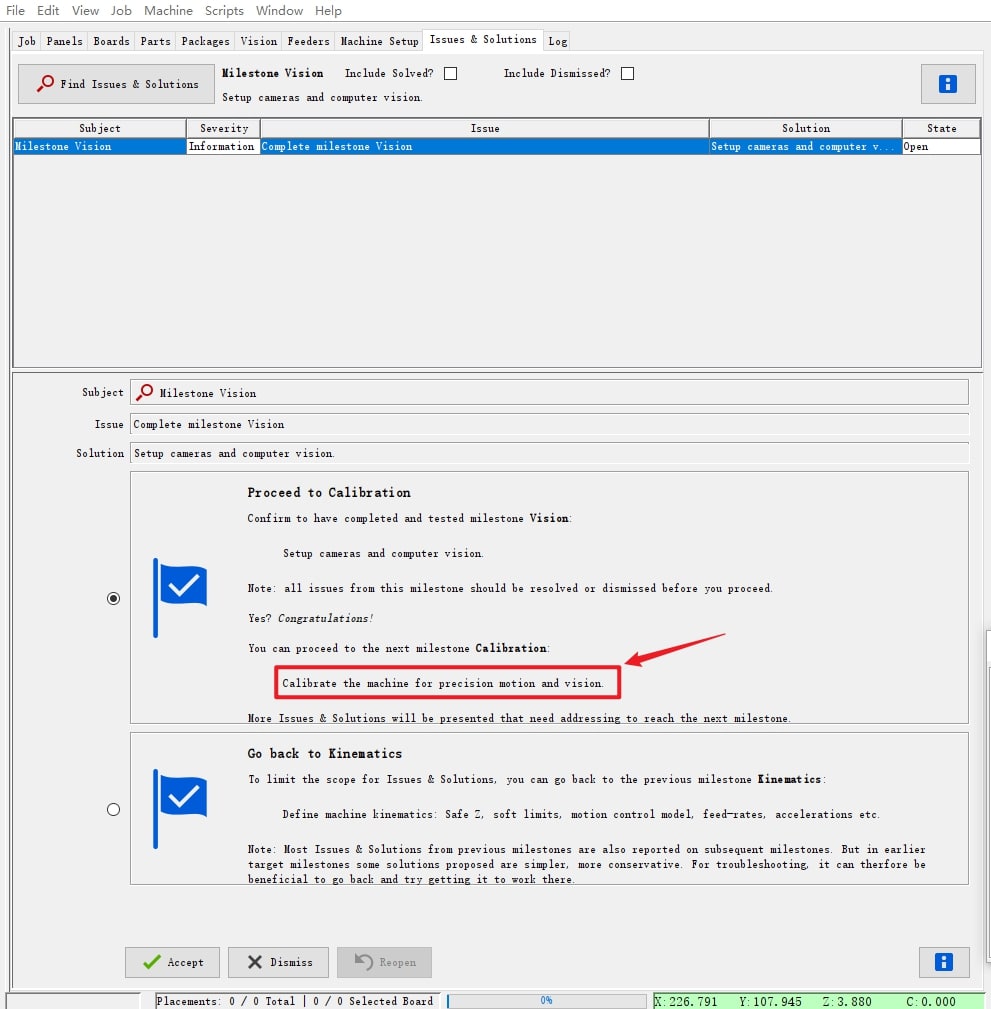
Task: Click the Information severity cell
Action: coord(223,147)
